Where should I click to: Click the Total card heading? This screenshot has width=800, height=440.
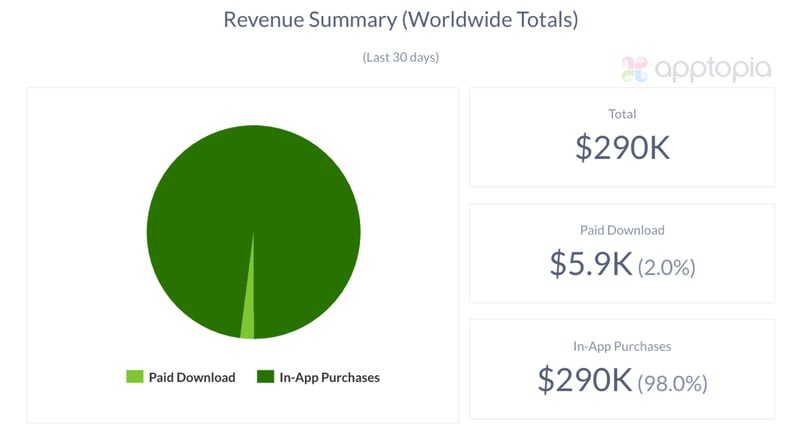pyautogui.click(x=622, y=114)
